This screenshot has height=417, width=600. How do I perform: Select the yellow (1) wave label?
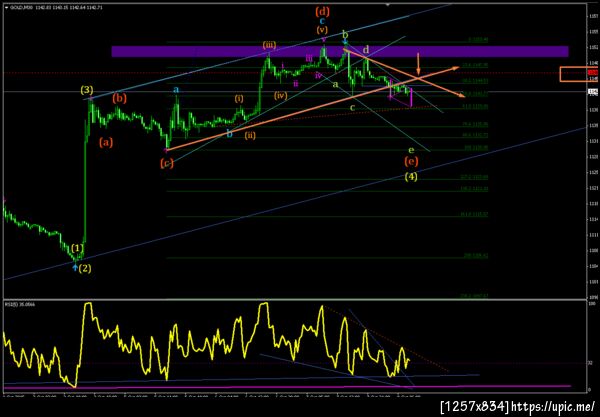coord(77,248)
